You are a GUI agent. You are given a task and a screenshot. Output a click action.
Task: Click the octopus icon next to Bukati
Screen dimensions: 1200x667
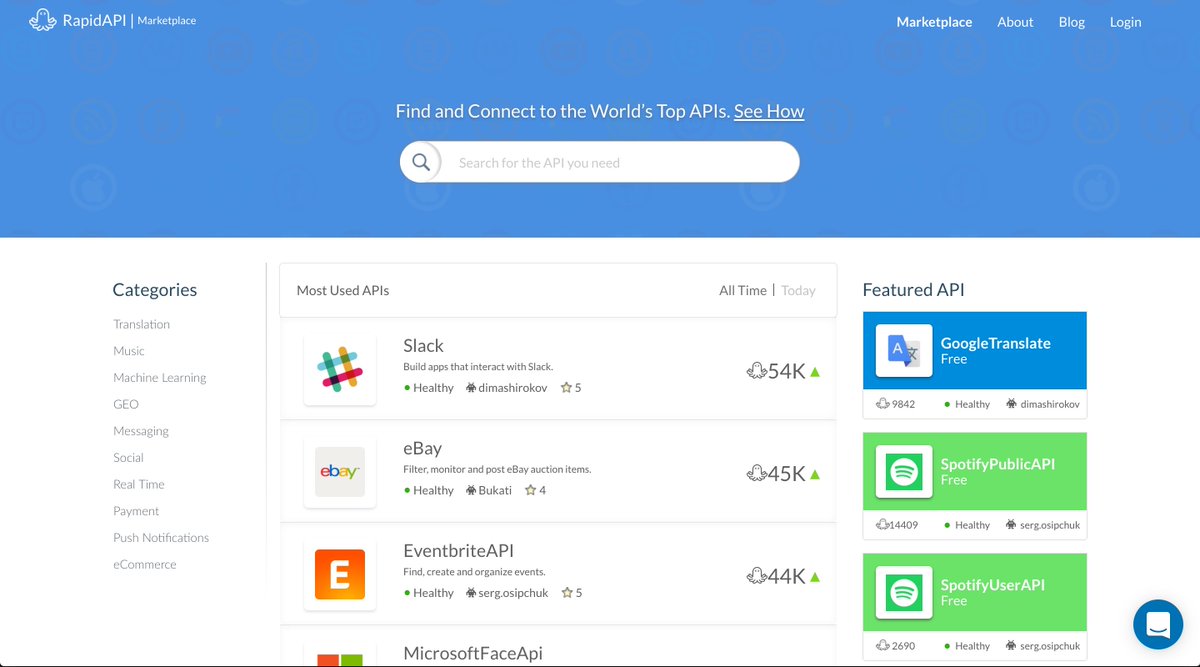pos(470,490)
